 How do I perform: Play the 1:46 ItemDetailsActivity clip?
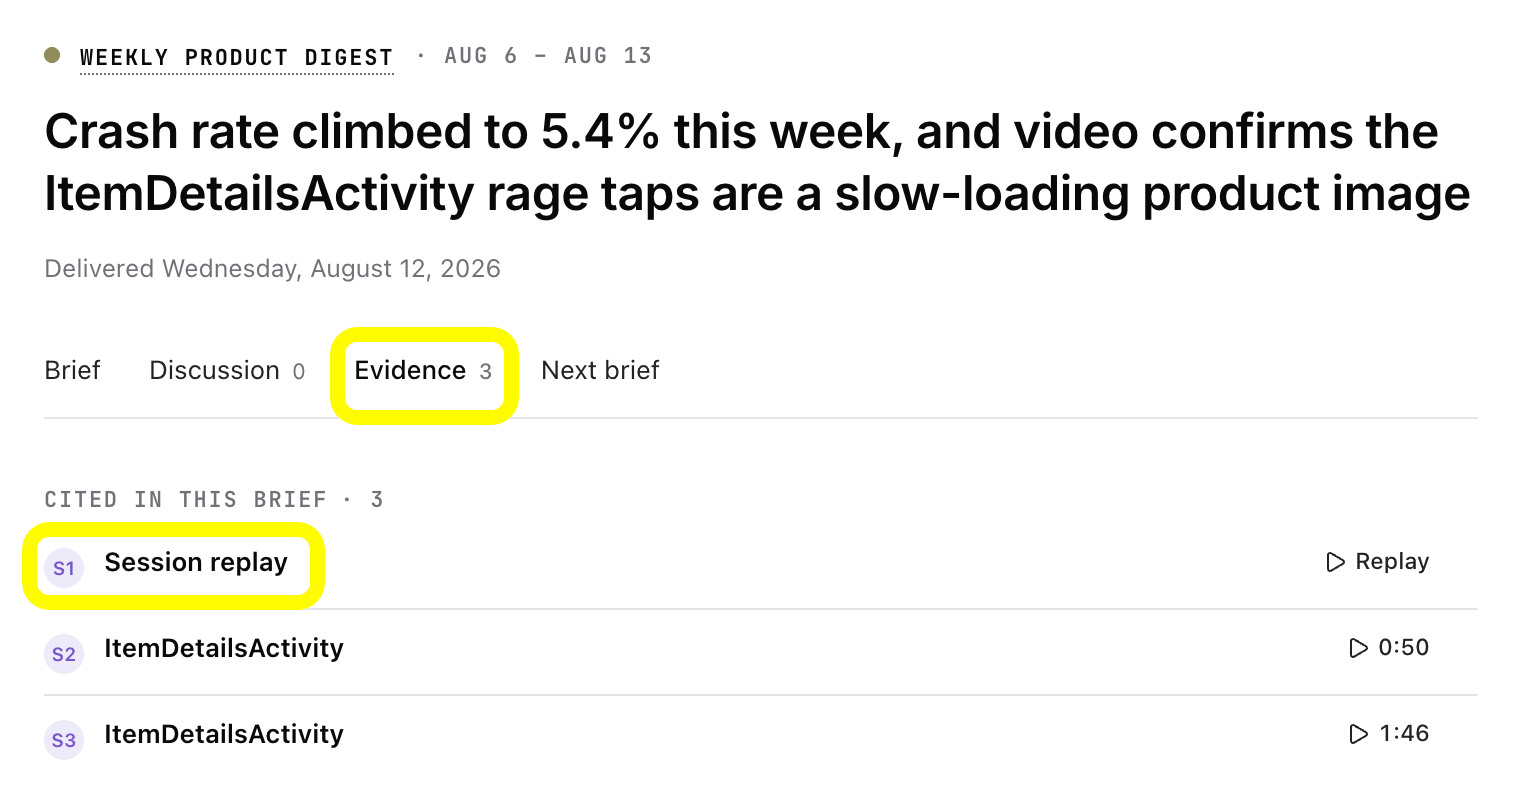pyautogui.click(x=1358, y=734)
